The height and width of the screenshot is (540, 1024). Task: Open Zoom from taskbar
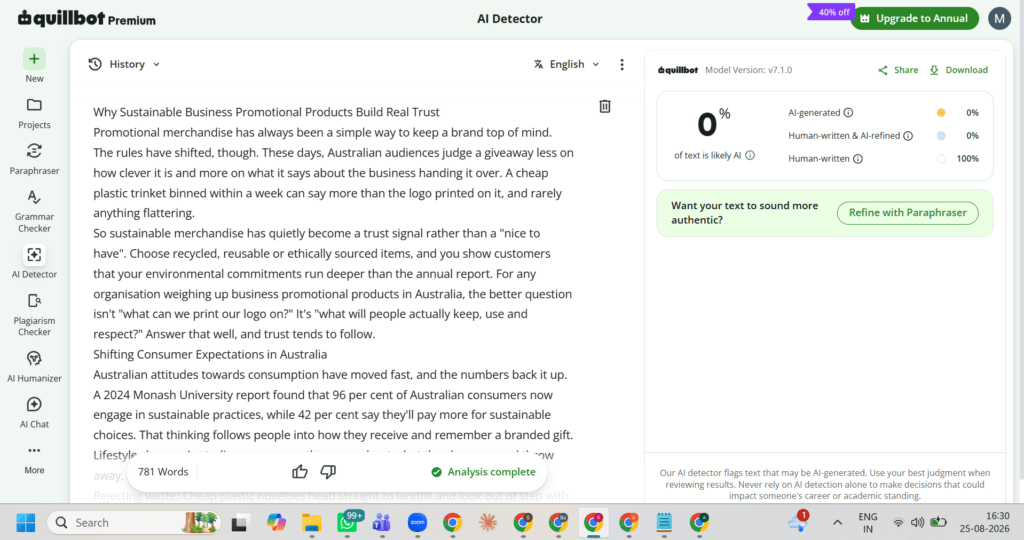click(x=417, y=522)
